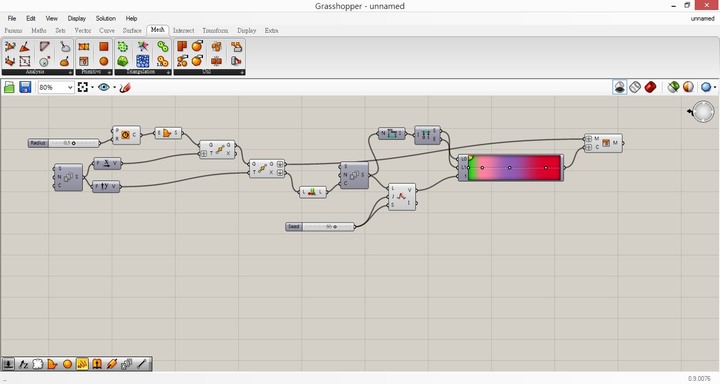Image resolution: width=720 pixels, height=384 pixels.
Task: Click the red sketch pencil icon
Action: coord(125,87)
